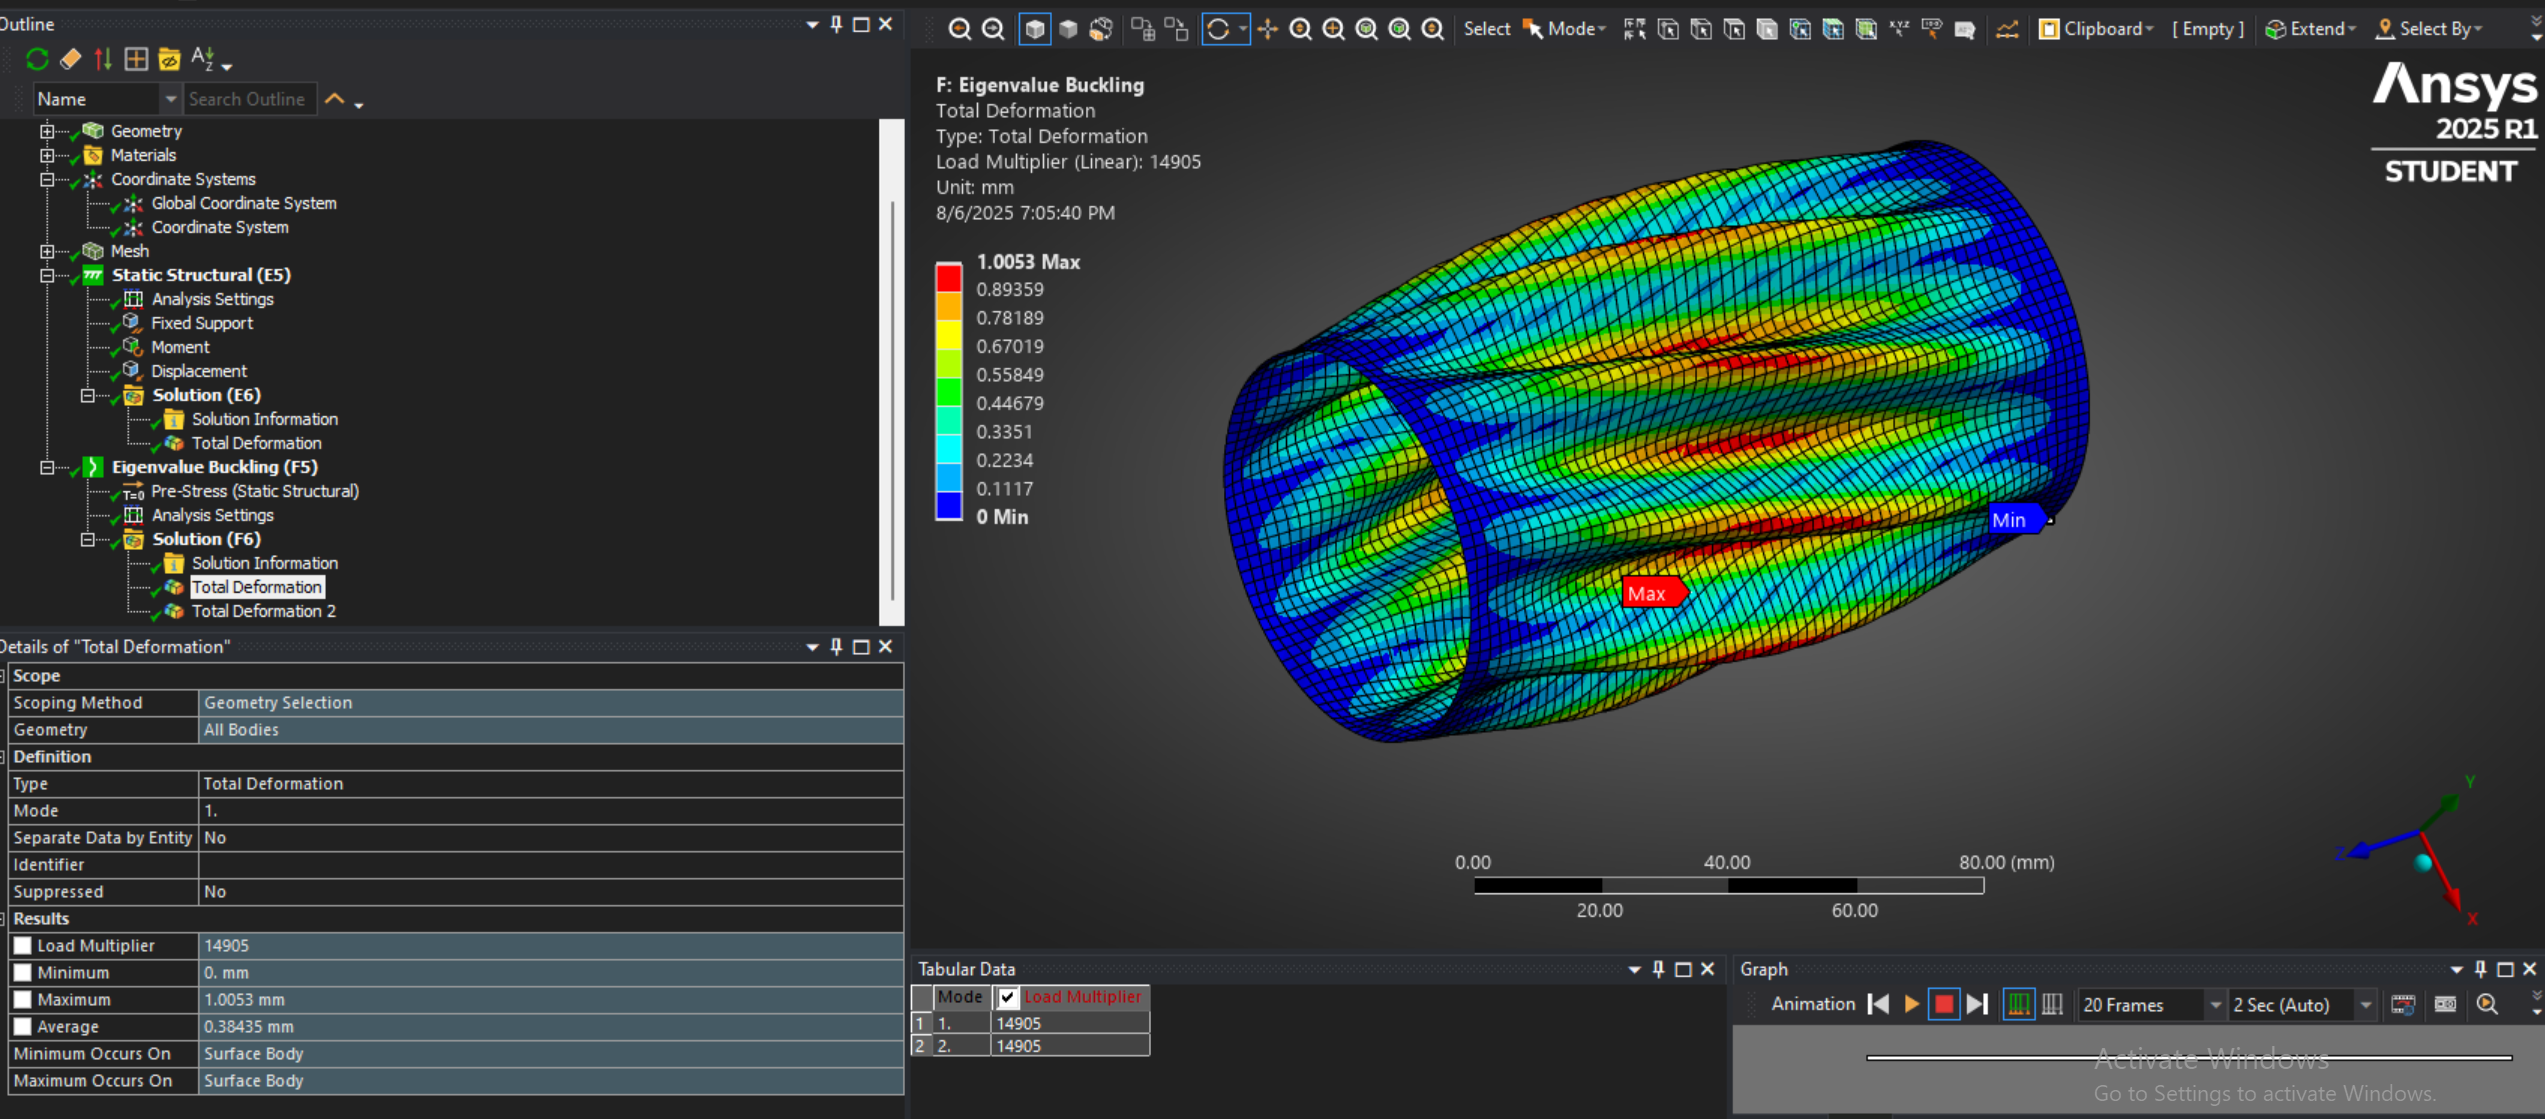Image resolution: width=2545 pixels, height=1119 pixels.
Task: Select mode 2 row in Tabular Data
Action: point(1031,1046)
